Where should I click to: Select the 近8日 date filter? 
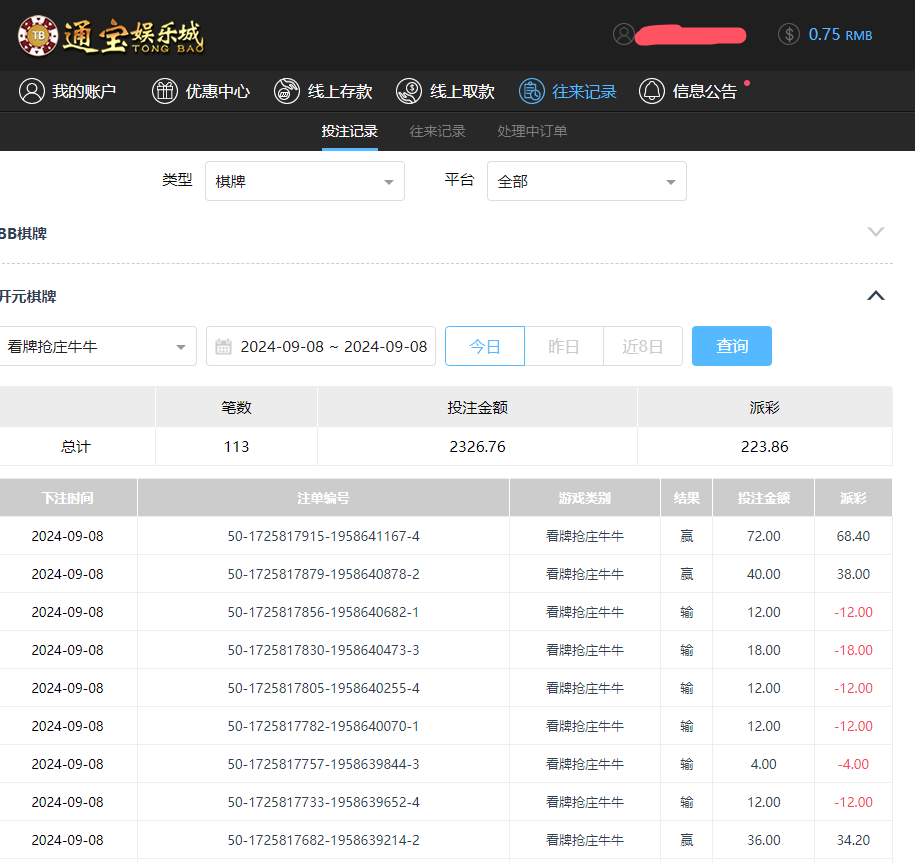click(642, 345)
